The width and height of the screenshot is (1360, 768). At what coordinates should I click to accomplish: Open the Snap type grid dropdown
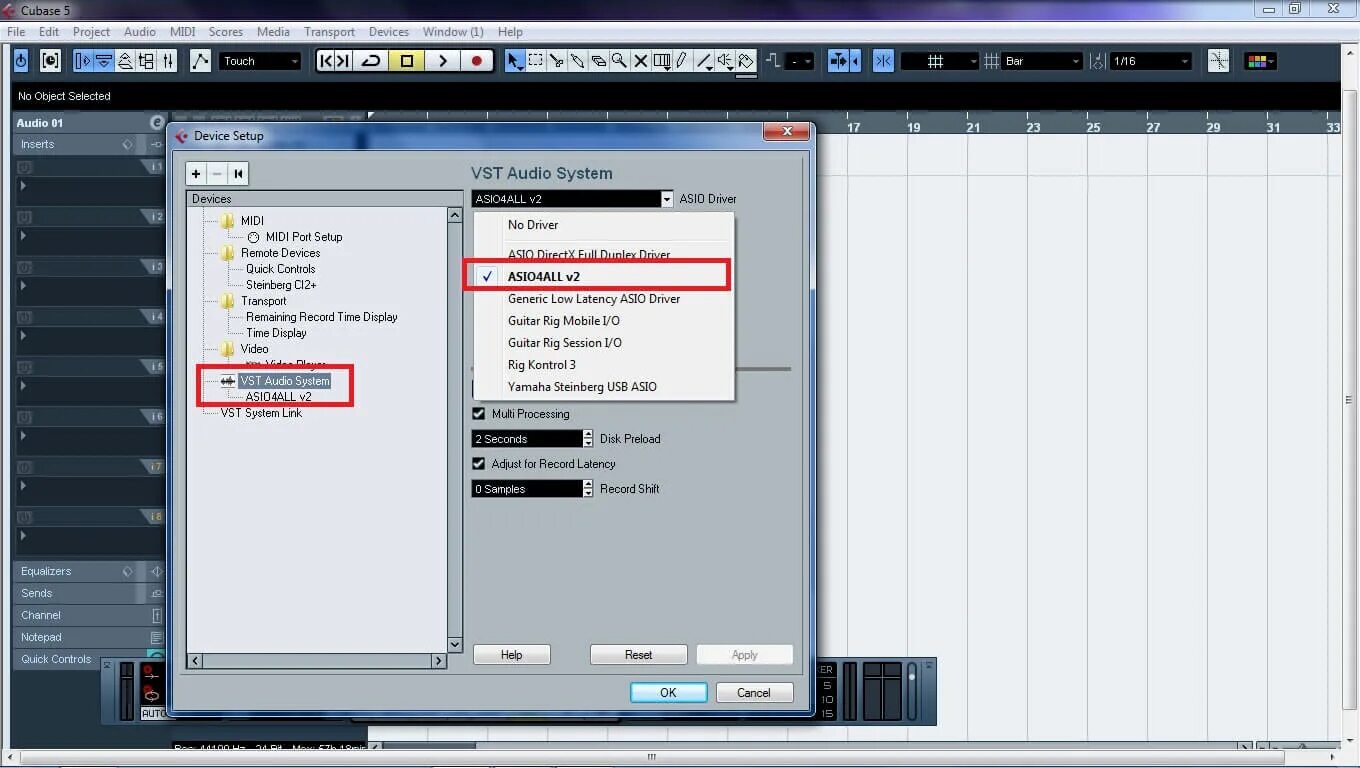pos(940,61)
